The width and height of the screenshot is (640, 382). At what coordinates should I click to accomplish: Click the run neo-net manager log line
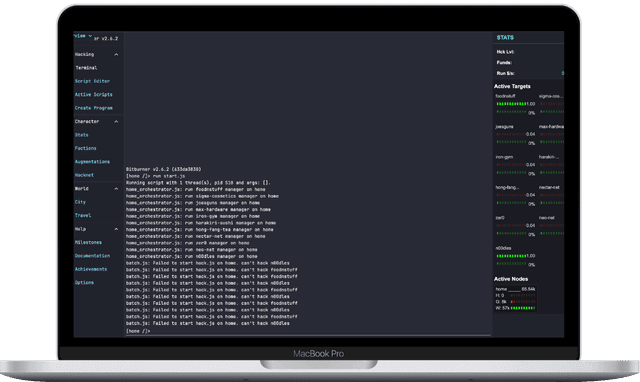[191, 250]
